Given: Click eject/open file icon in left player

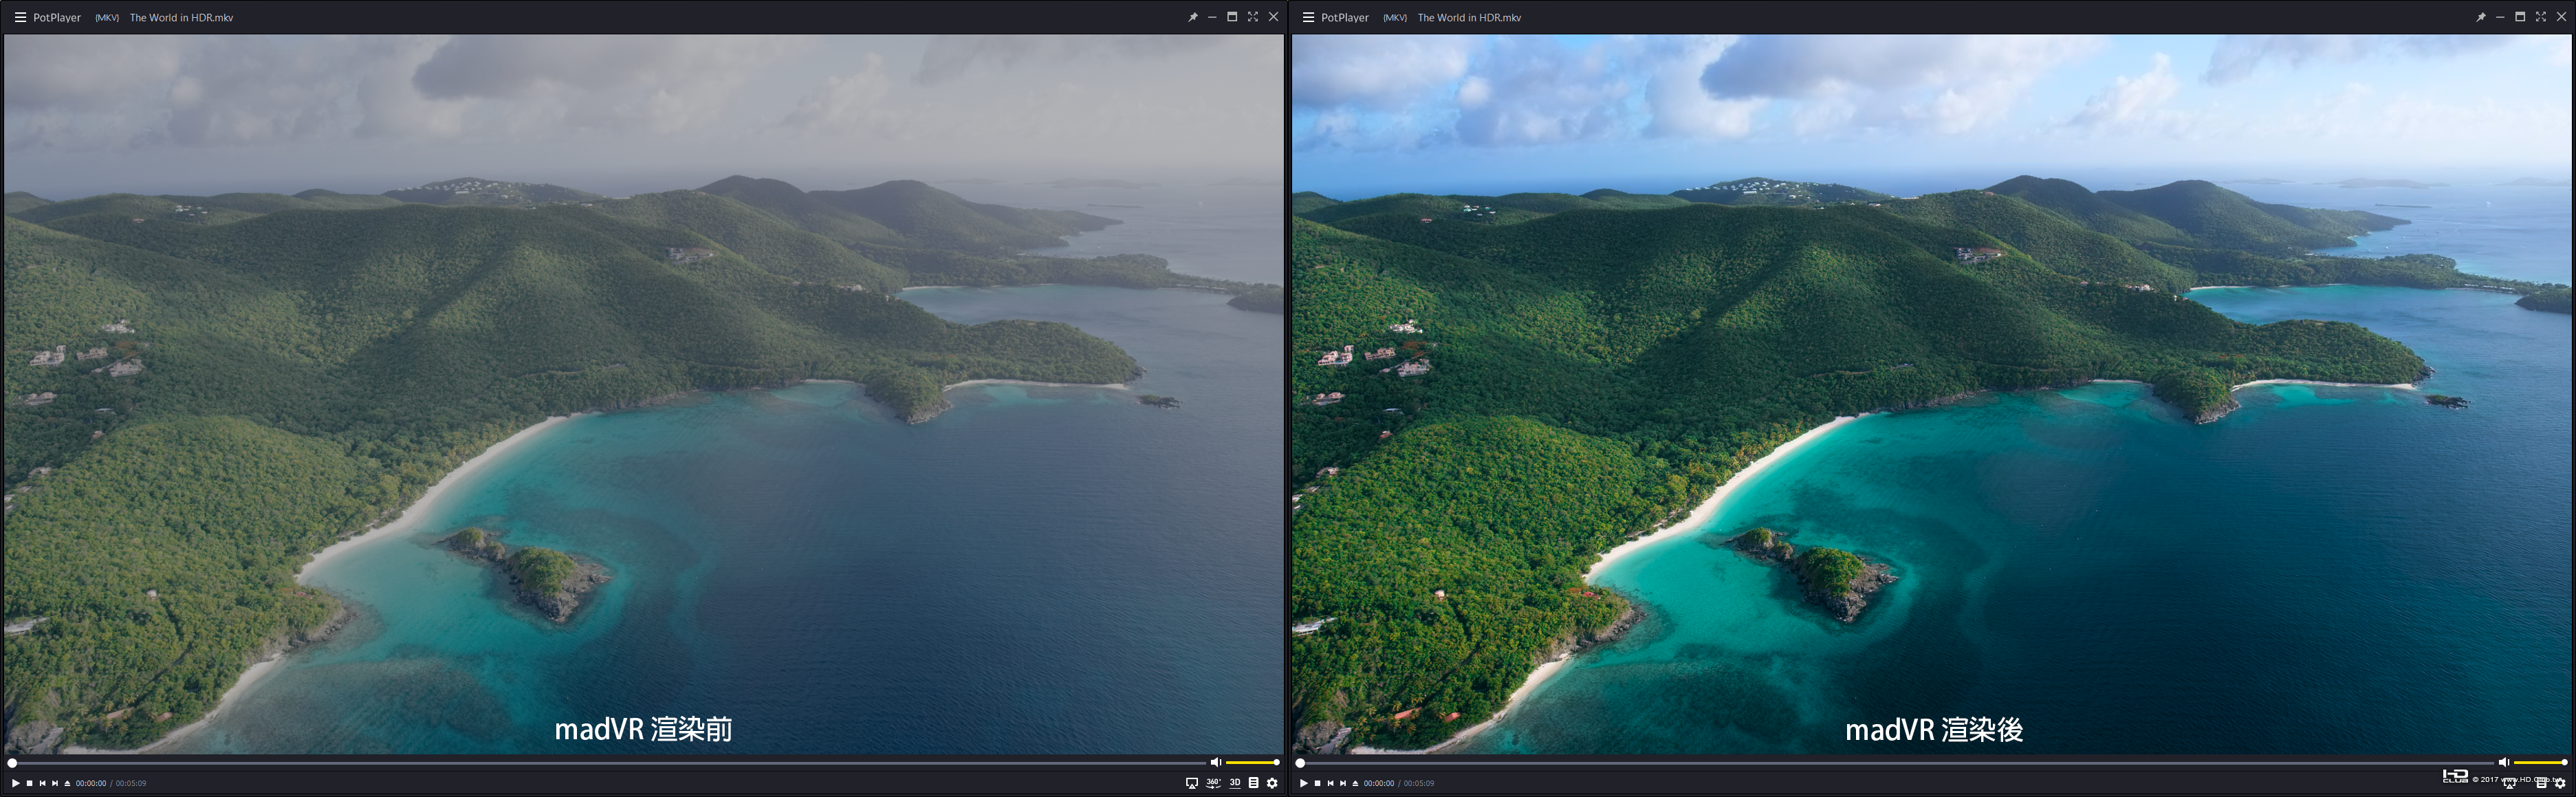Looking at the screenshot, I should click(x=67, y=783).
